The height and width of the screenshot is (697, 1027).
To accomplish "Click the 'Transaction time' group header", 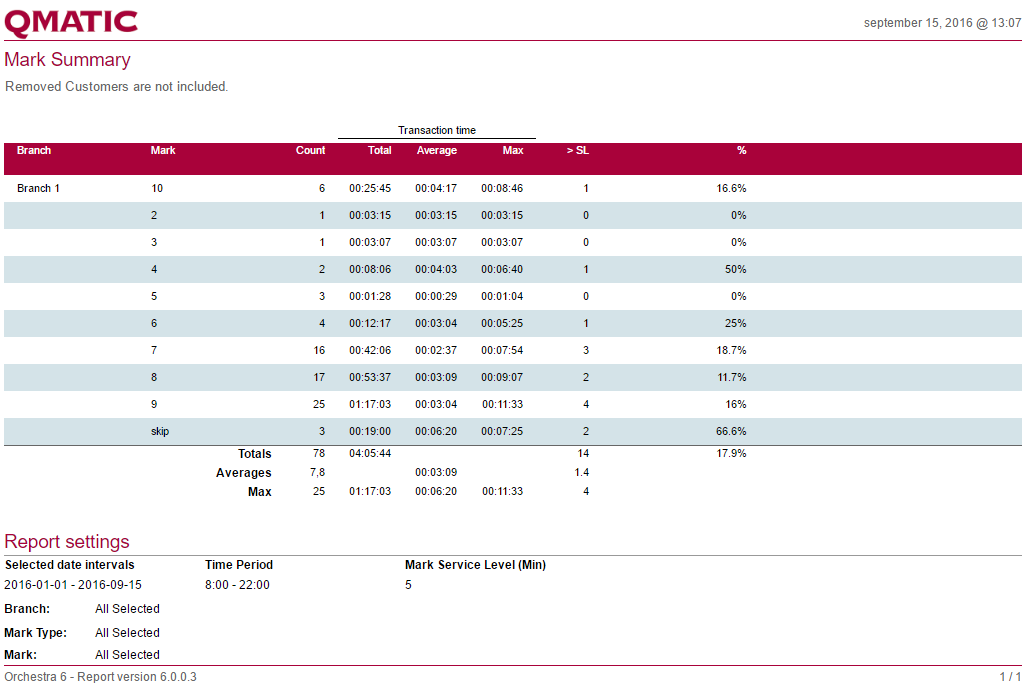I will [x=437, y=130].
